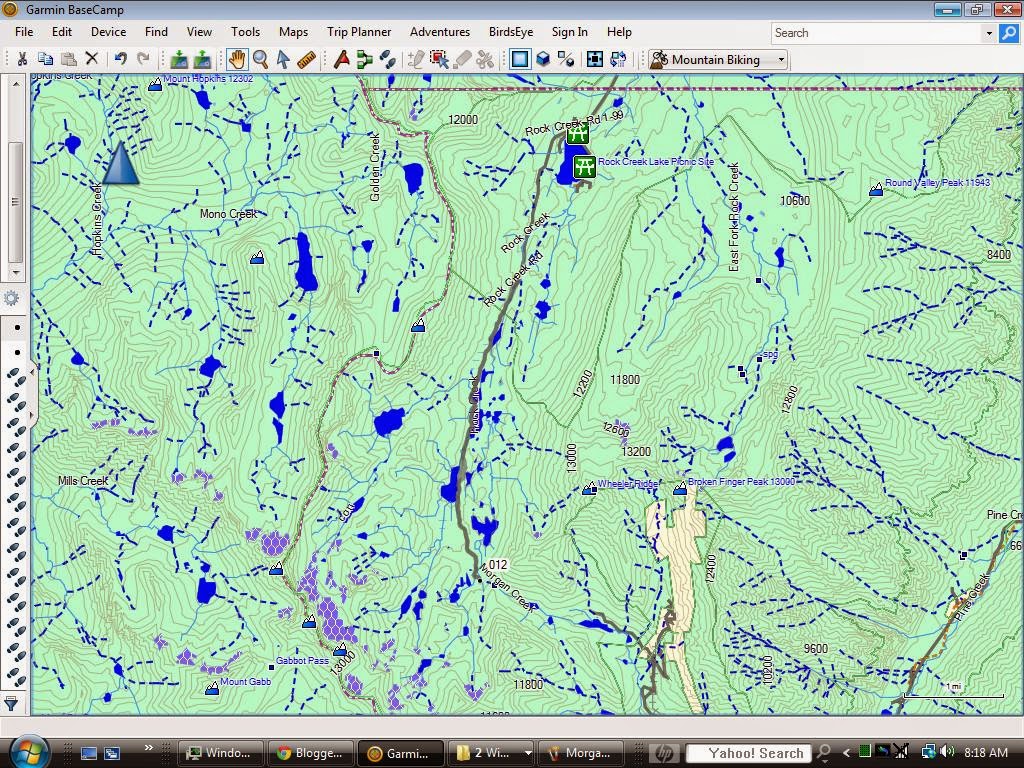Click the Yahoo! Search taskbar field
Screen dimensions: 1024x768
[x=749, y=753]
